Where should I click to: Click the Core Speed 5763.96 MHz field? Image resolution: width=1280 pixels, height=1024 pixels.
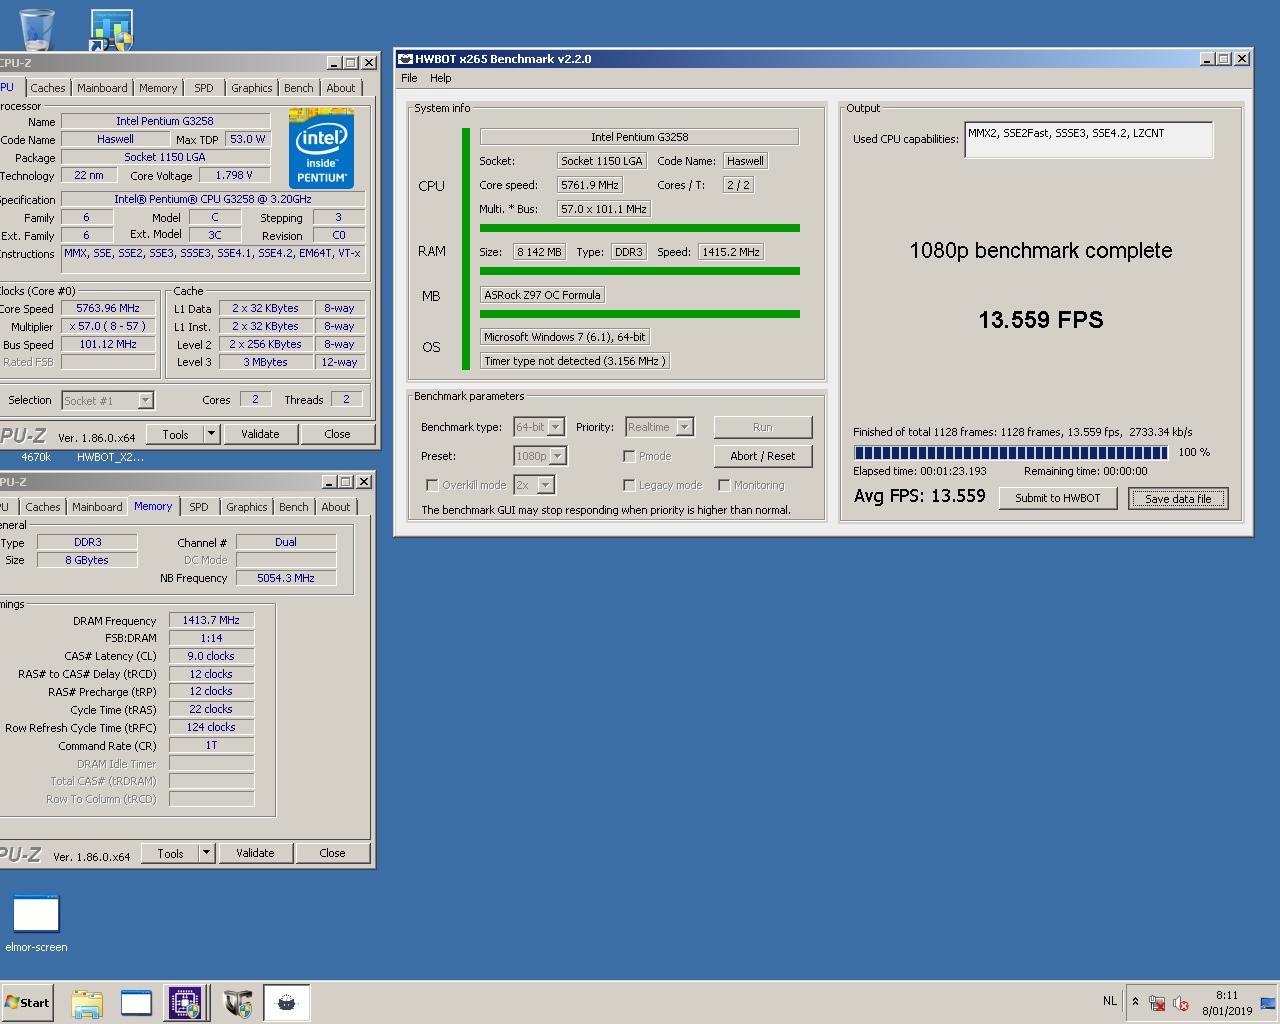[x=108, y=308]
